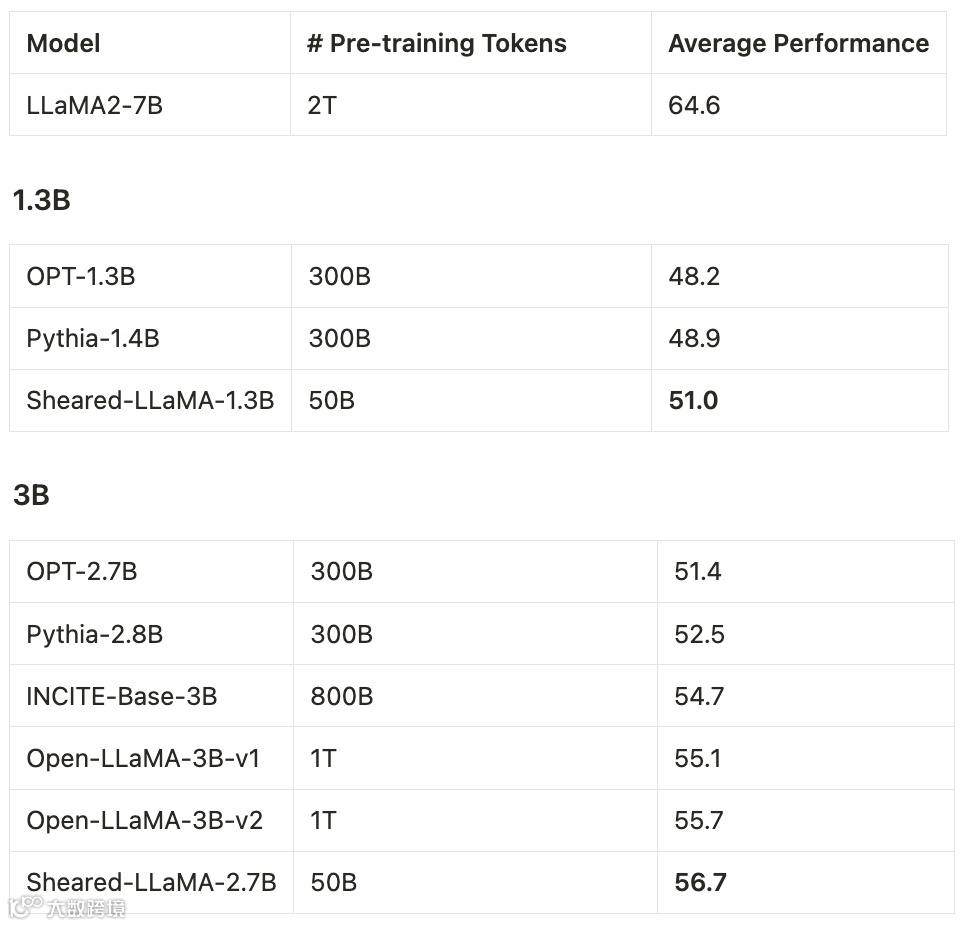
Task: Click the bold 51.0 performance value
Action: tap(693, 401)
